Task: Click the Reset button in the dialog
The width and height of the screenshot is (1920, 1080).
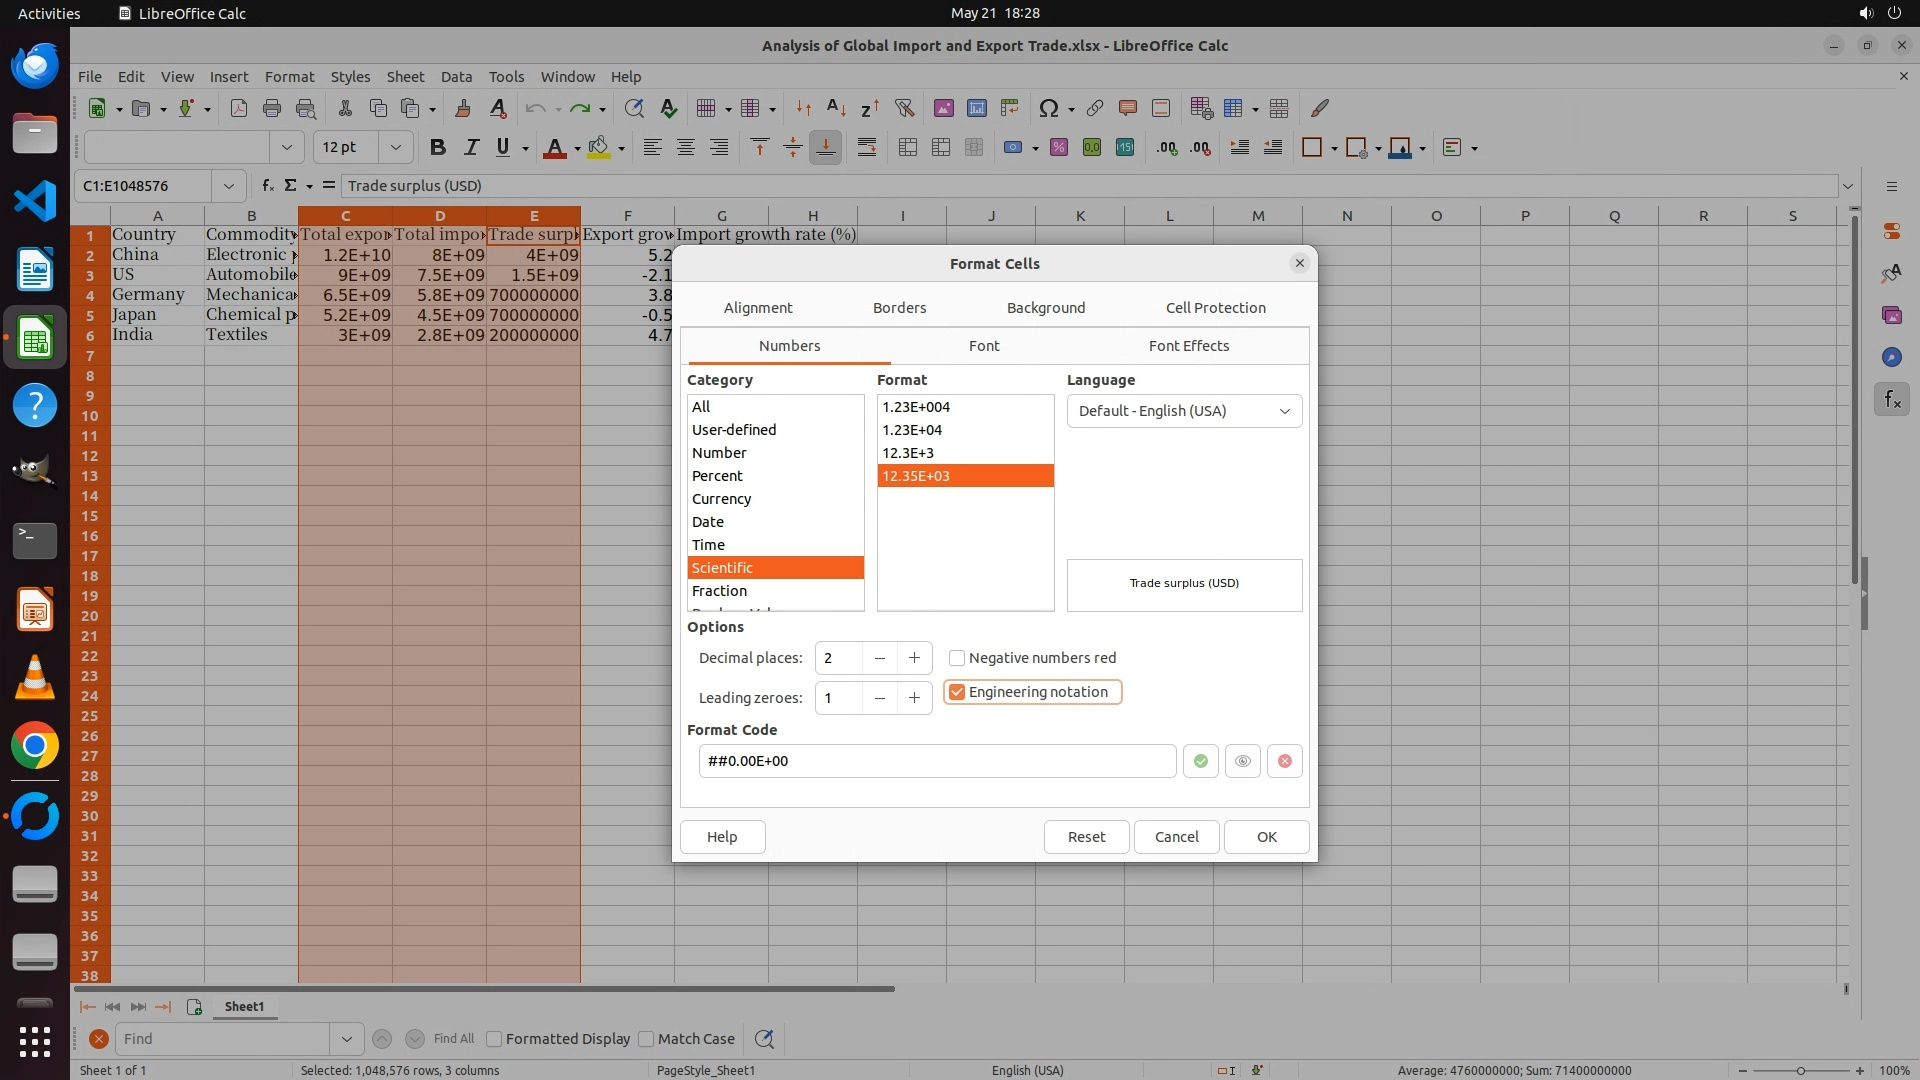Action: (1086, 837)
